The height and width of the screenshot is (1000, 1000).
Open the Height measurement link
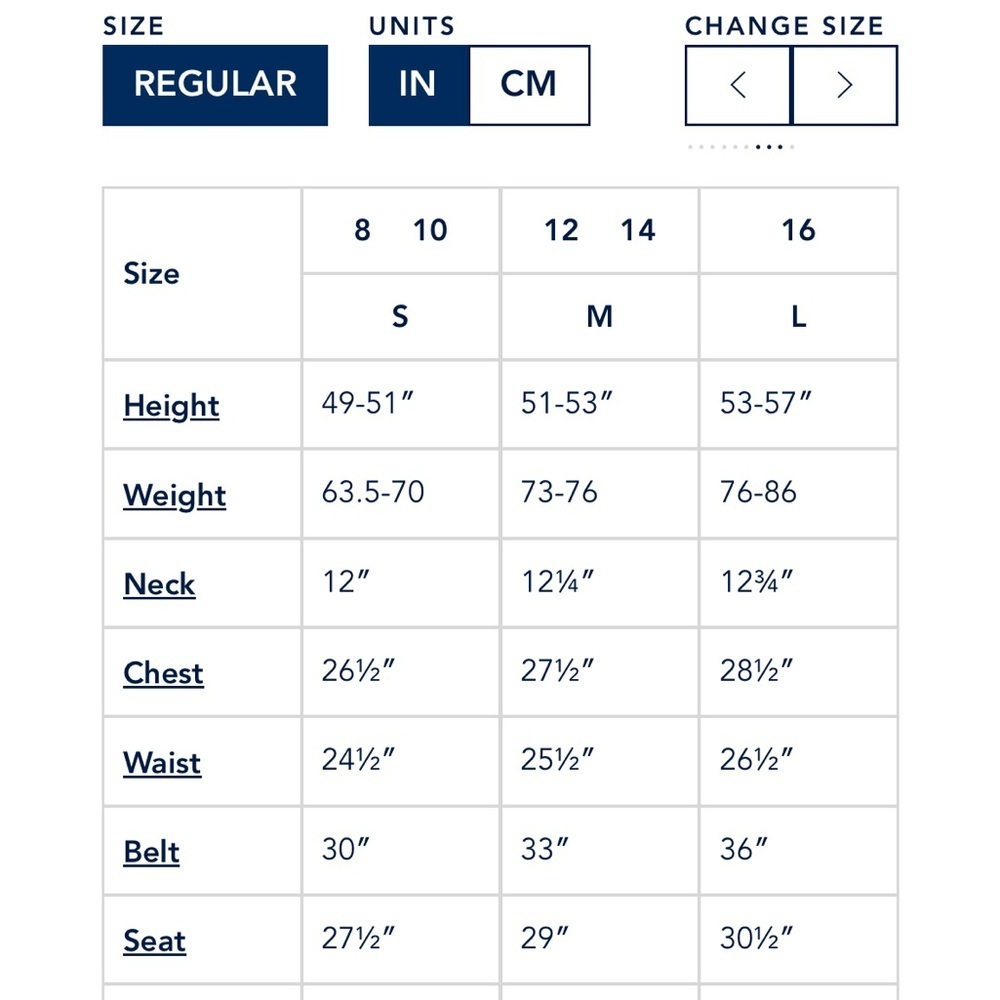(x=171, y=406)
